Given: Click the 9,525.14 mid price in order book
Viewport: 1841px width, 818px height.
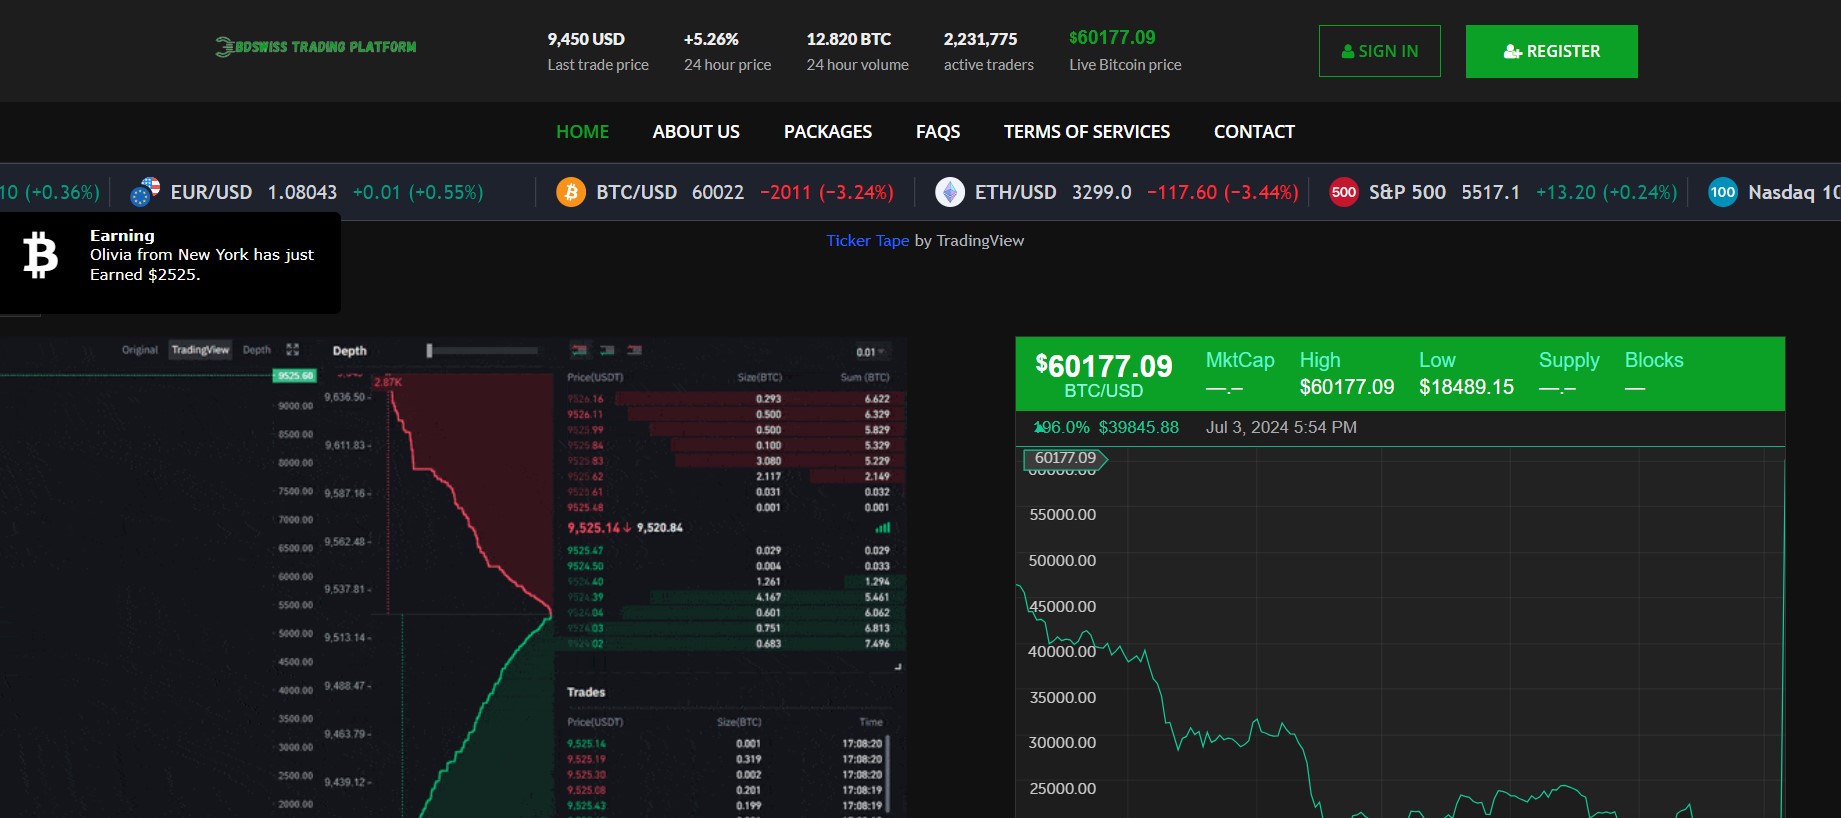Looking at the screenshot, I should [x=599, y=528].
